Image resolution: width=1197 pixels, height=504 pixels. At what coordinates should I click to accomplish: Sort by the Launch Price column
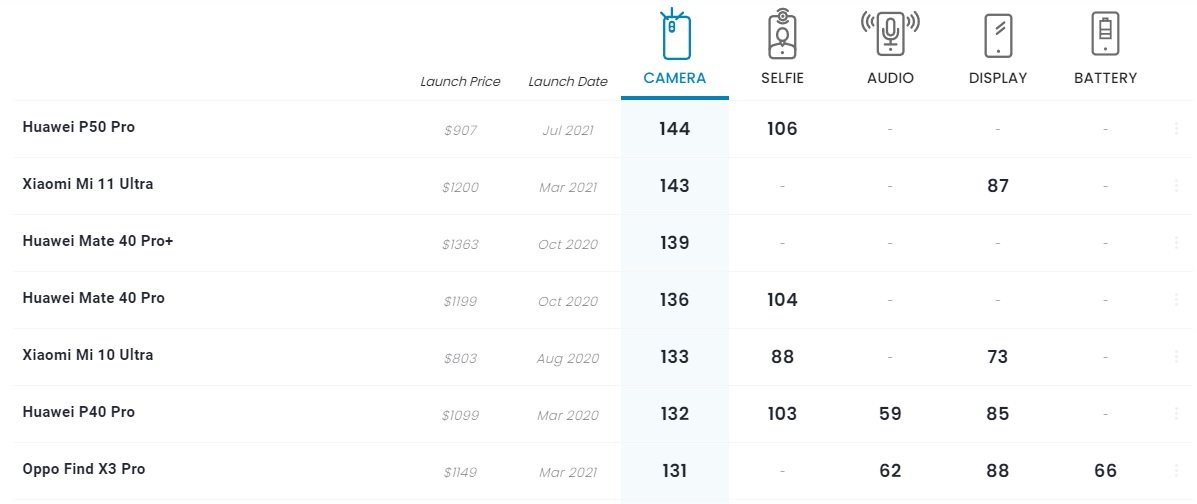click(x=460, y=82)
